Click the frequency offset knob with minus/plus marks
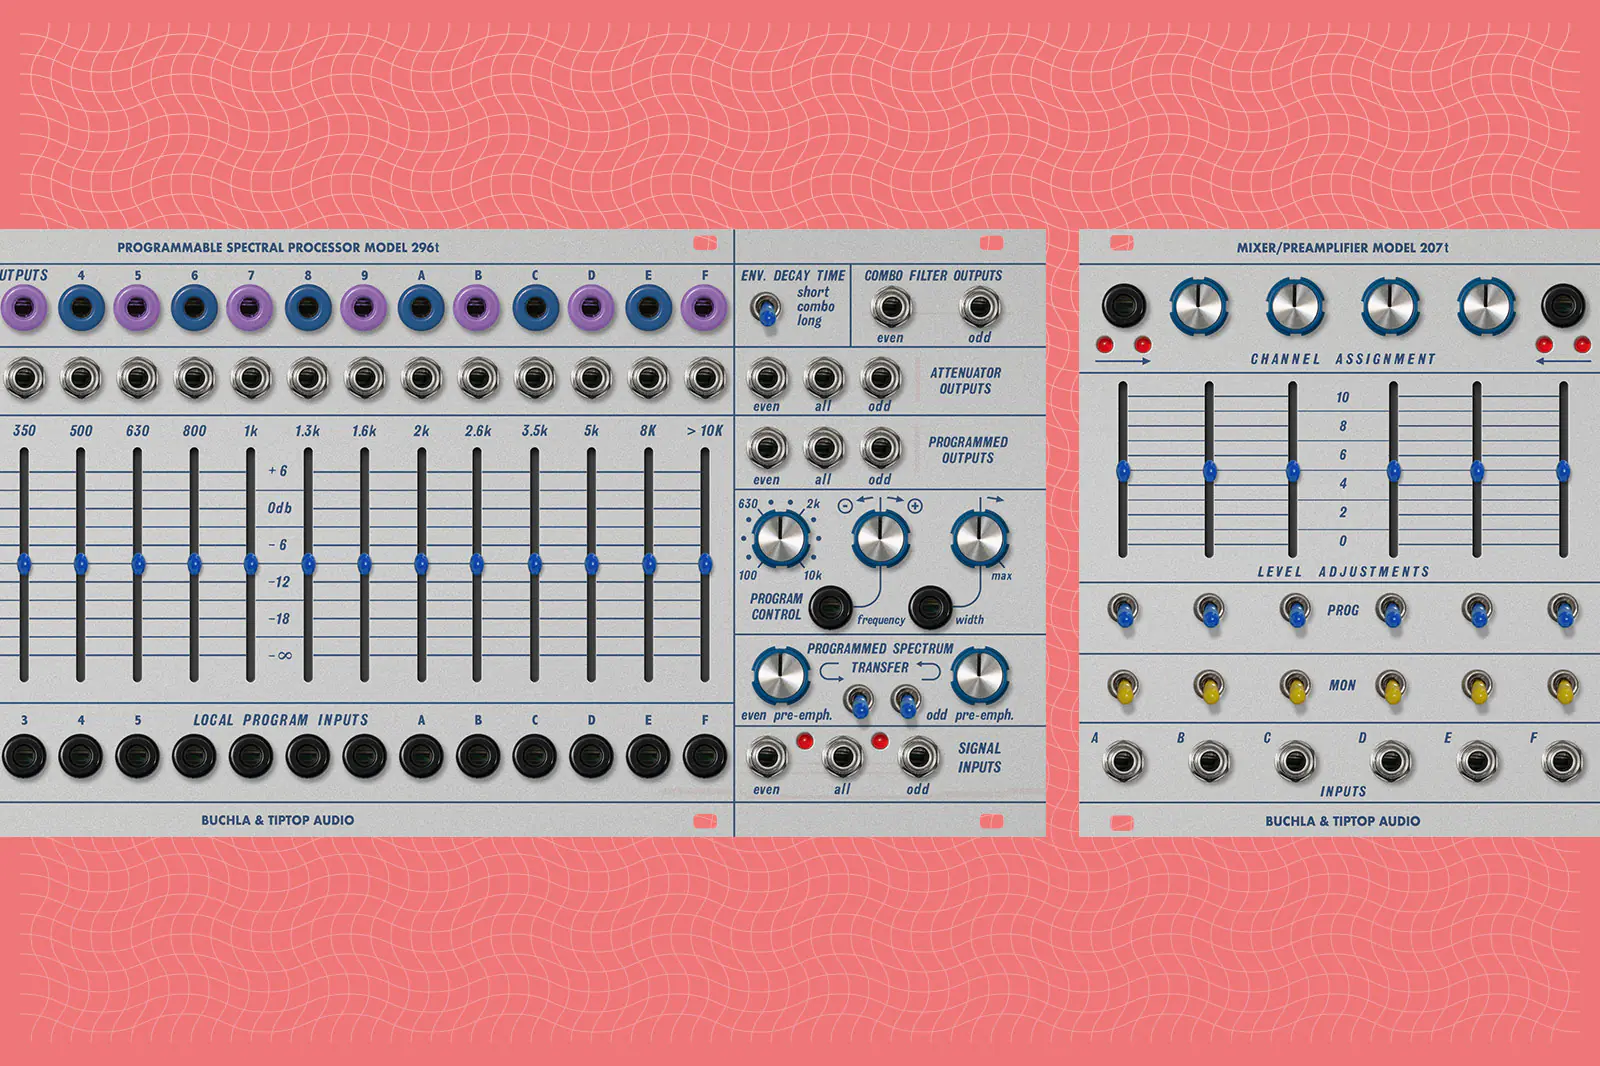This screenshot has height=1066, width=1600. point(880,539)
